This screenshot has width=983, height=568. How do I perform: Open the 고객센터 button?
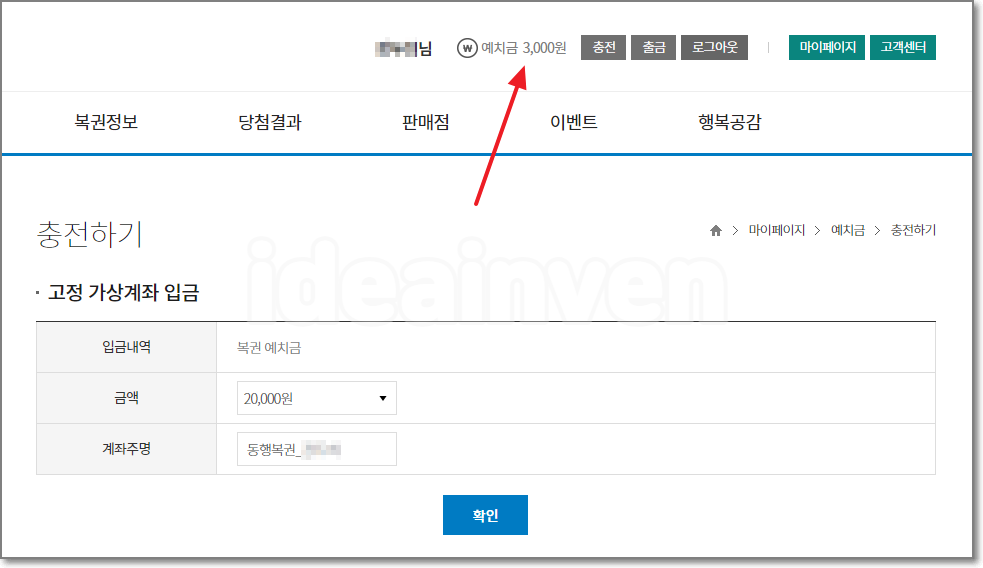tap(903, 48)
